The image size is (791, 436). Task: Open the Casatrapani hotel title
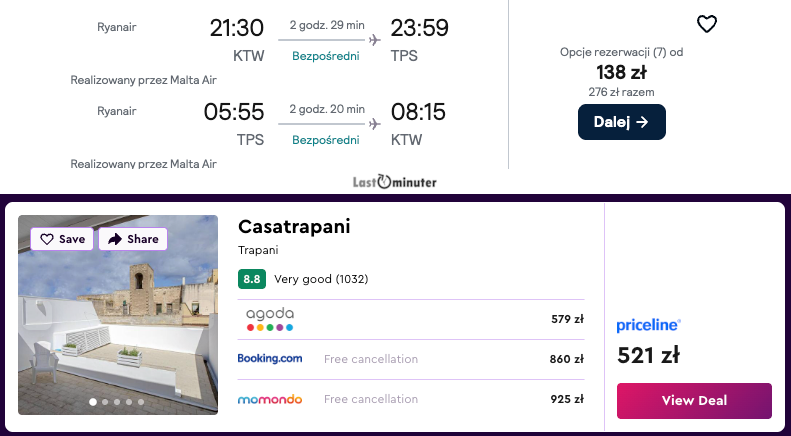pyautogui.click(x=294, y=227)
